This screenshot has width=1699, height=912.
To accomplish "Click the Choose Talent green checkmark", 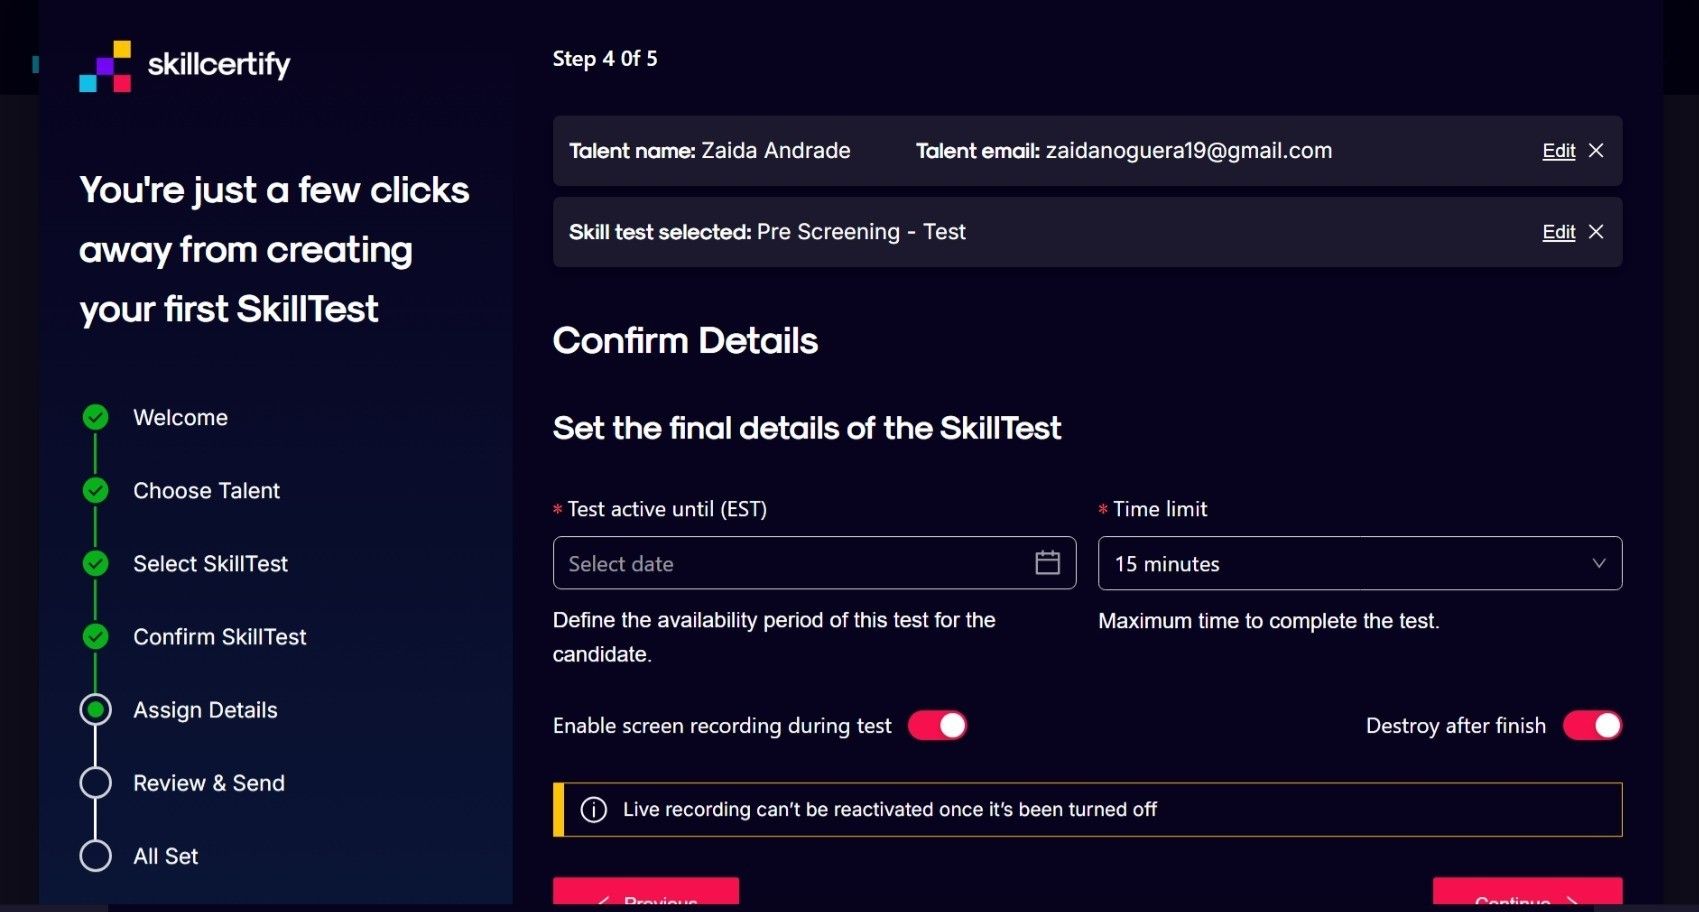I will (x=96, y=490).
